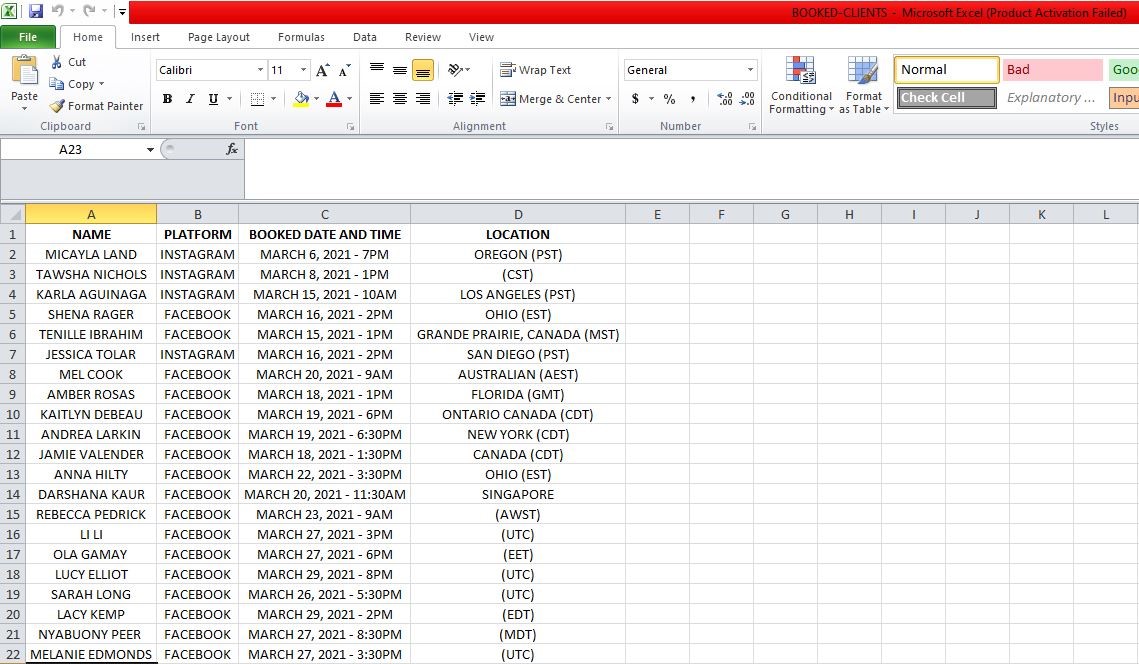Screen dimensions: 1139x664
Task: Switch to the View tab
Action: [x=481, y=37]
